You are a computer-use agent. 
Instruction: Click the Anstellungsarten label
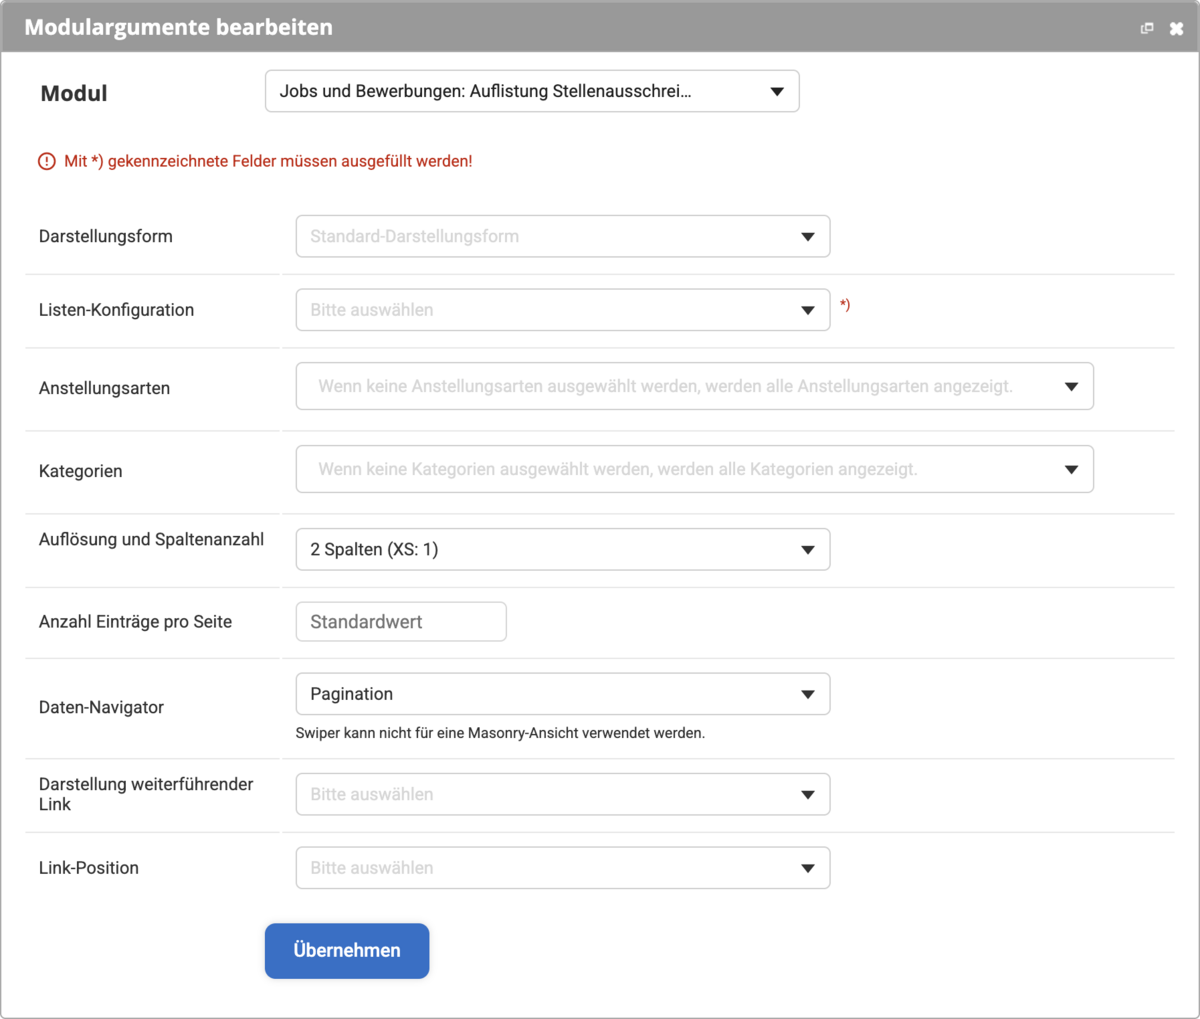coord(104,388)
